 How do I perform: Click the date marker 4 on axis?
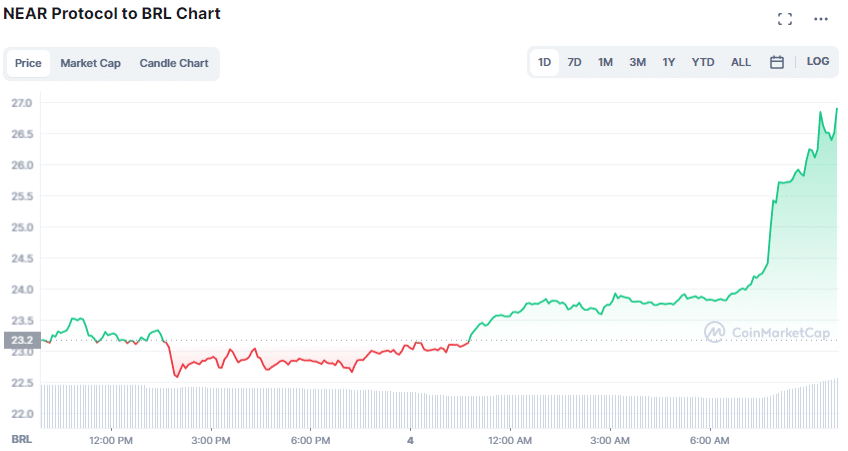click(x=410, y=441)
